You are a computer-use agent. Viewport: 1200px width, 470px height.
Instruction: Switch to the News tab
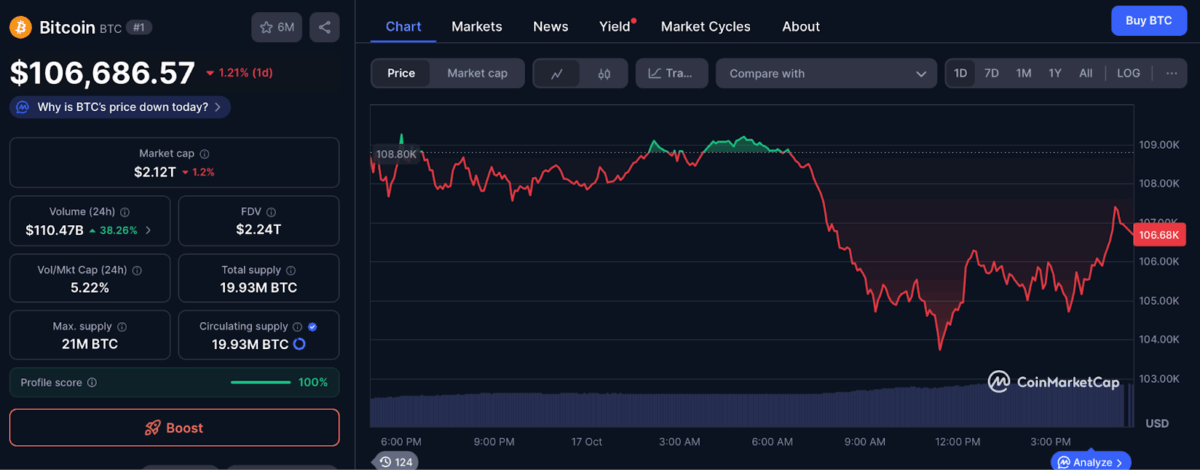[x=551, y=27]
